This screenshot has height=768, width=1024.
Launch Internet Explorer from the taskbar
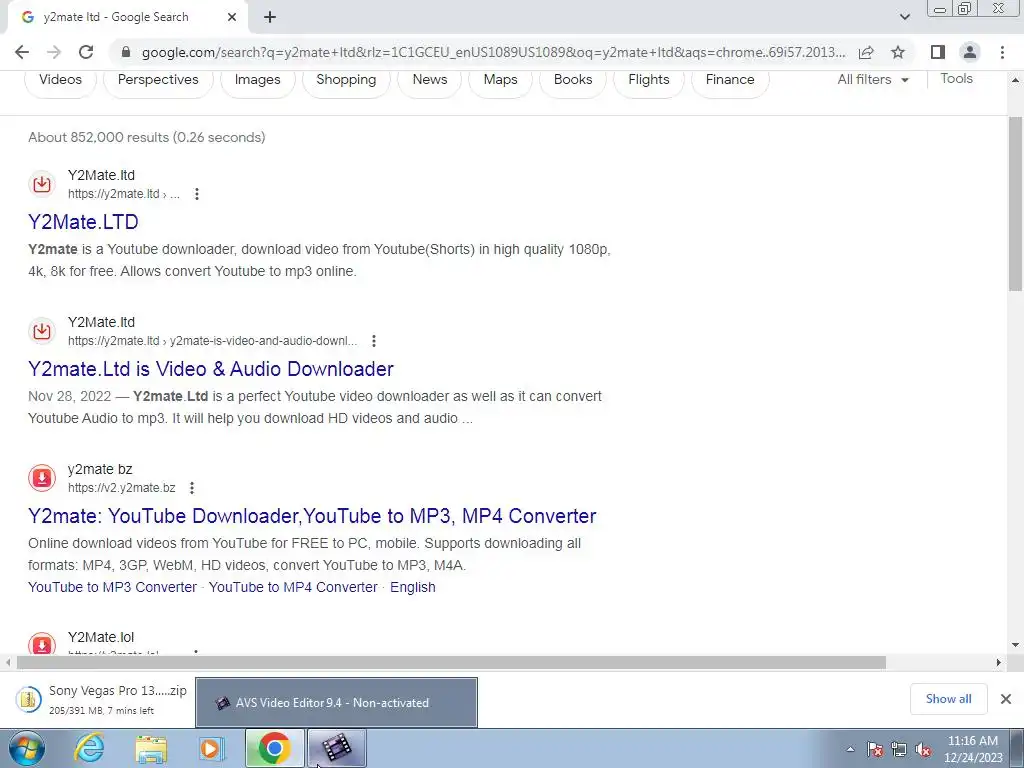tap(89, 748)
